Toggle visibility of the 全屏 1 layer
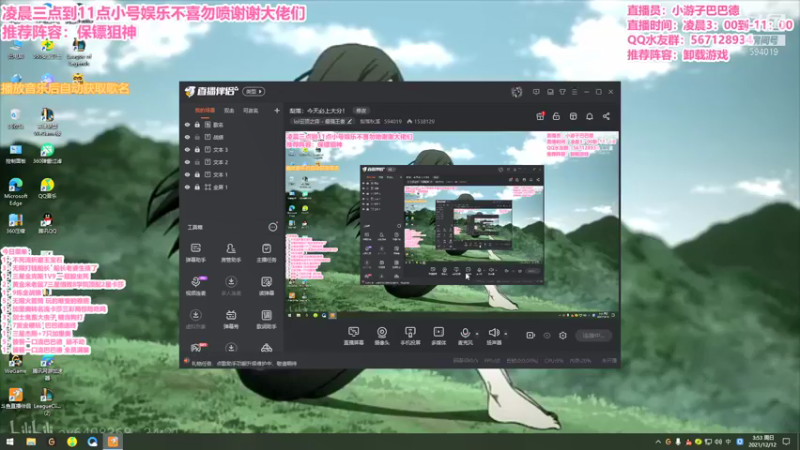 [187, 187]
